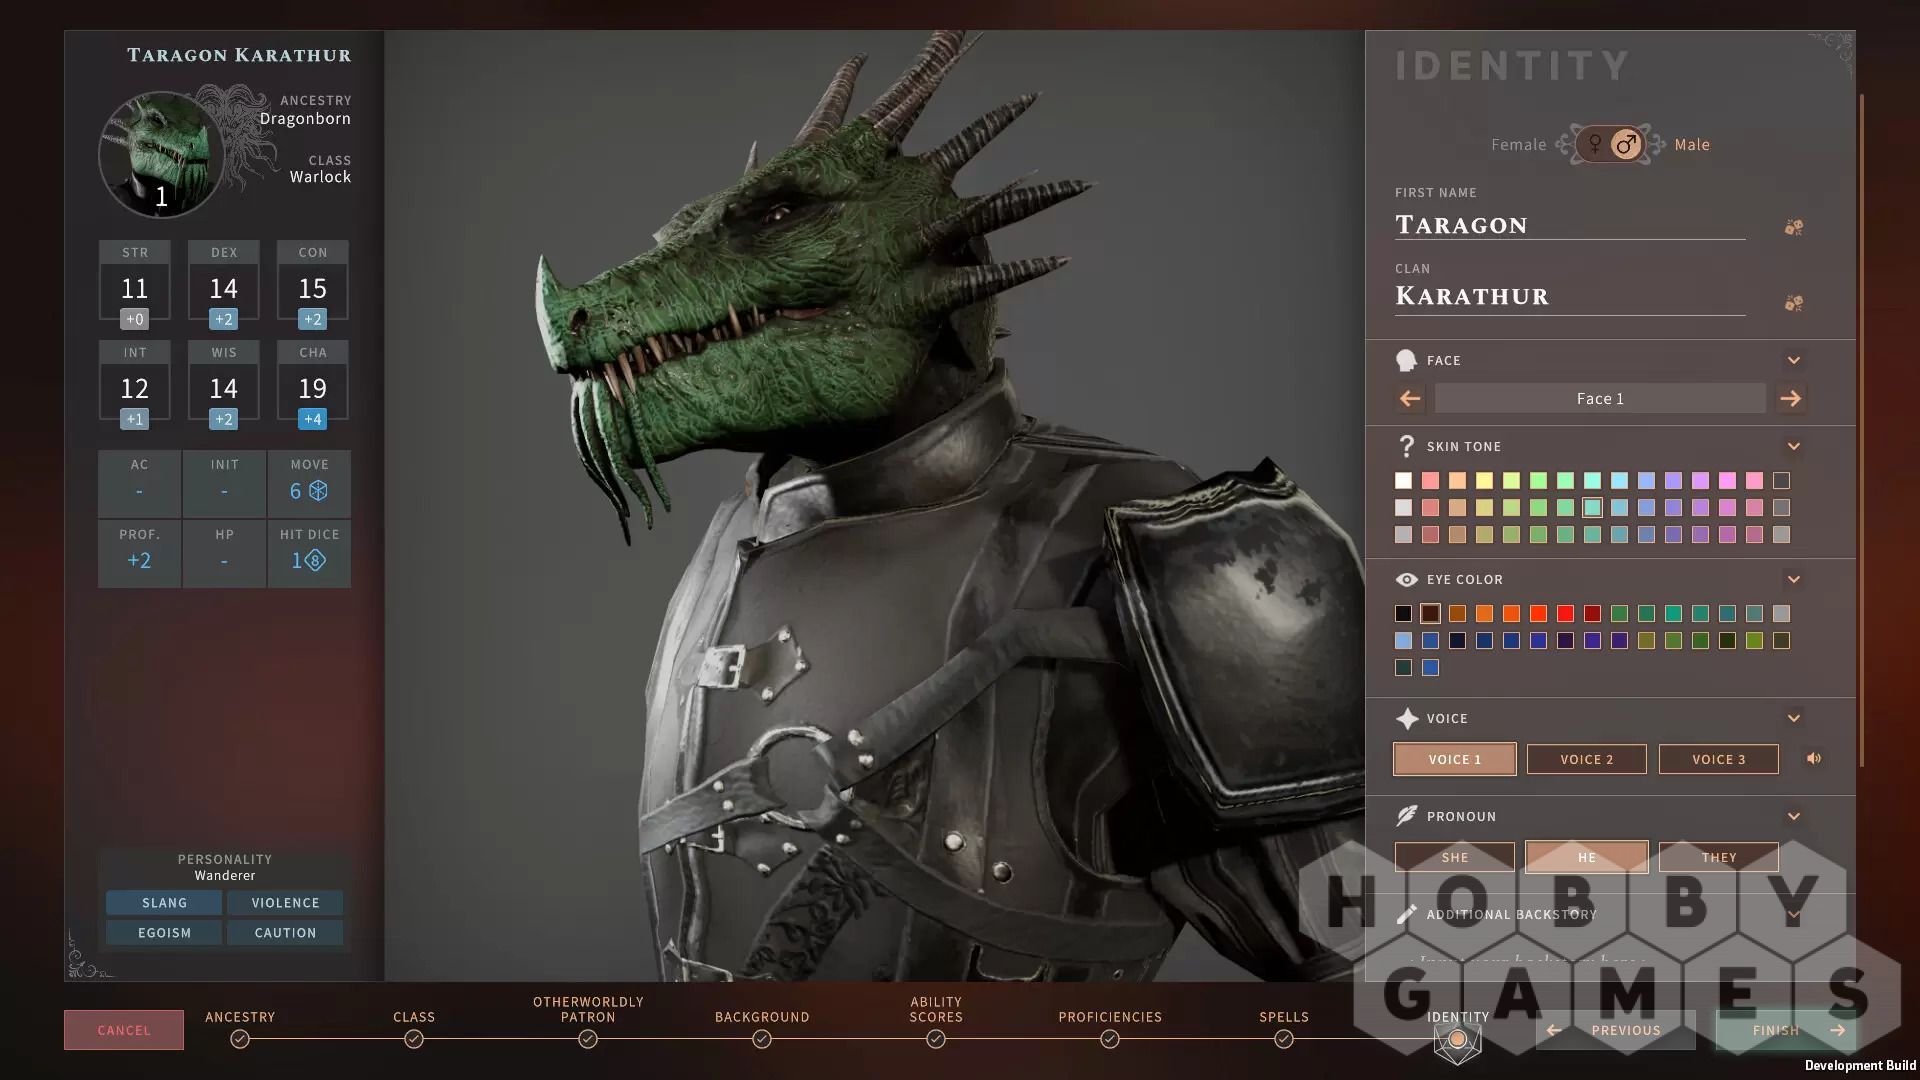Set pronoun to HE
This screenshot has height=1080, width=1920.
click(x=1587, y=857)
